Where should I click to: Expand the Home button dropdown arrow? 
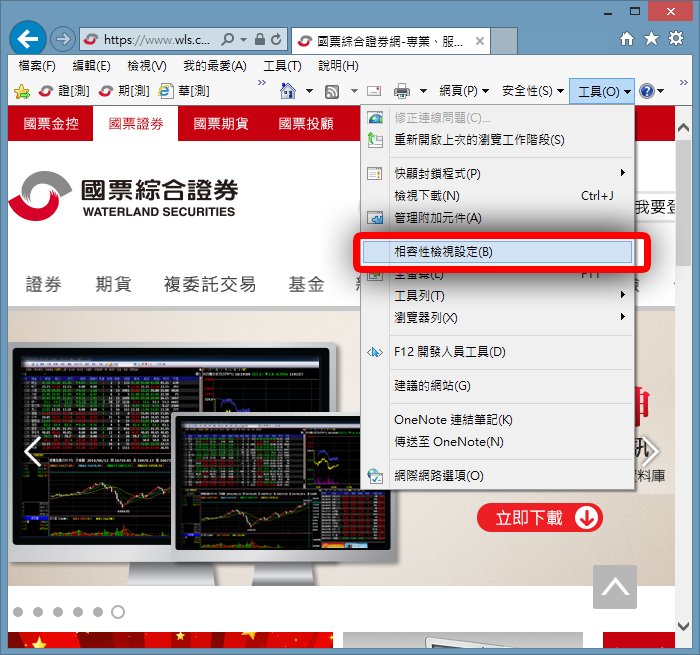309,92
